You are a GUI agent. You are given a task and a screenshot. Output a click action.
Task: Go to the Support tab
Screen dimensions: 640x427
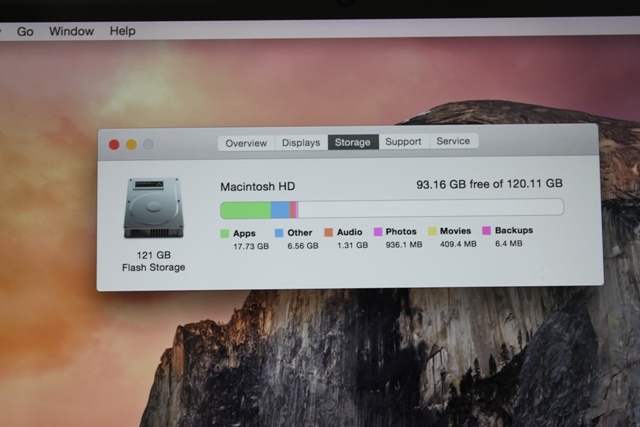[404, 141]
